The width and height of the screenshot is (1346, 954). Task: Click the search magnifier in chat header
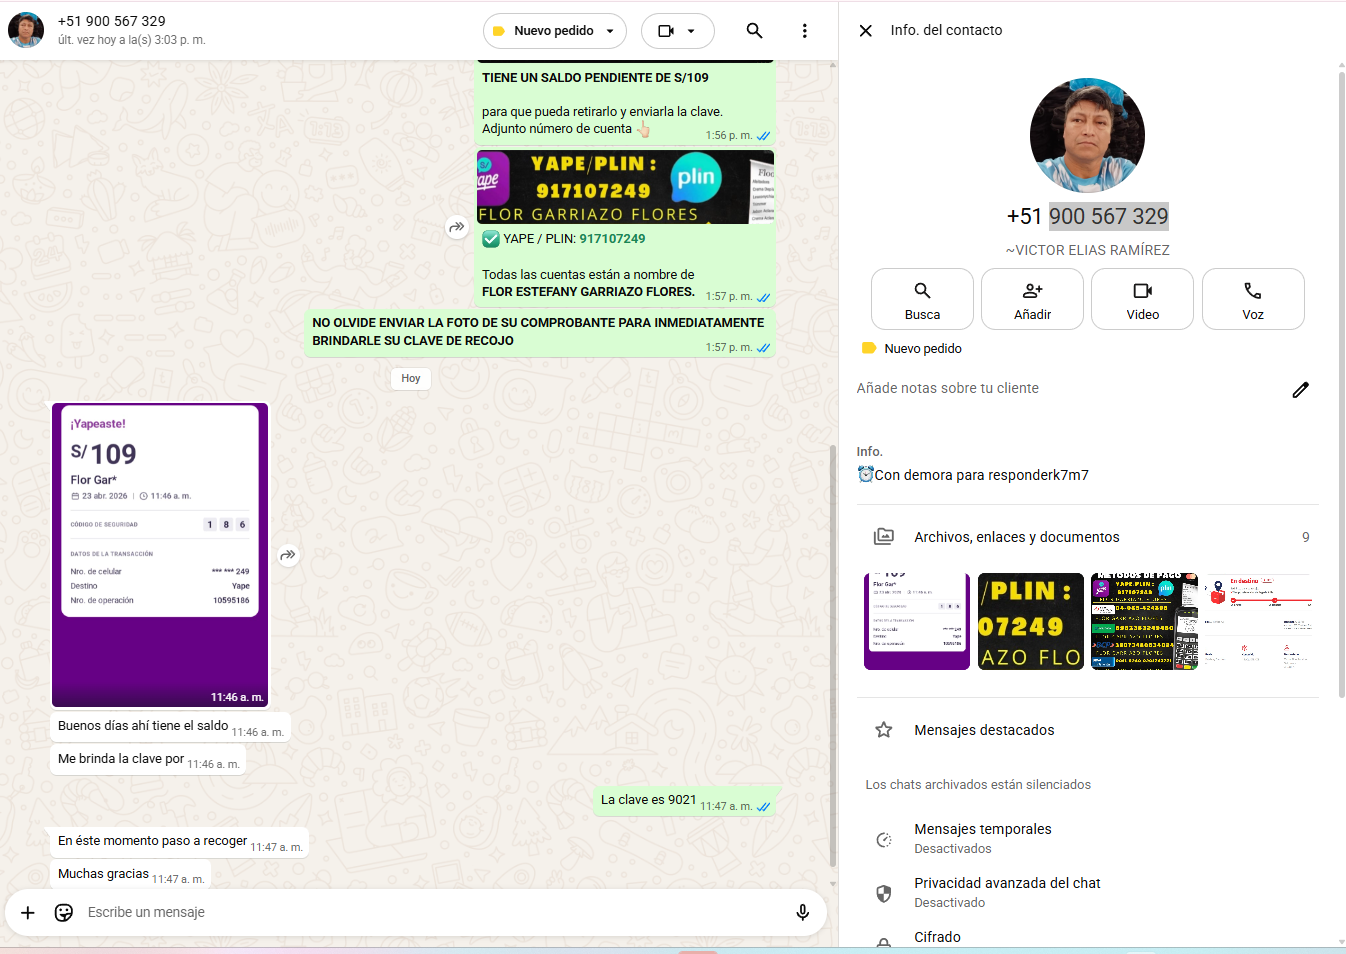754,31
